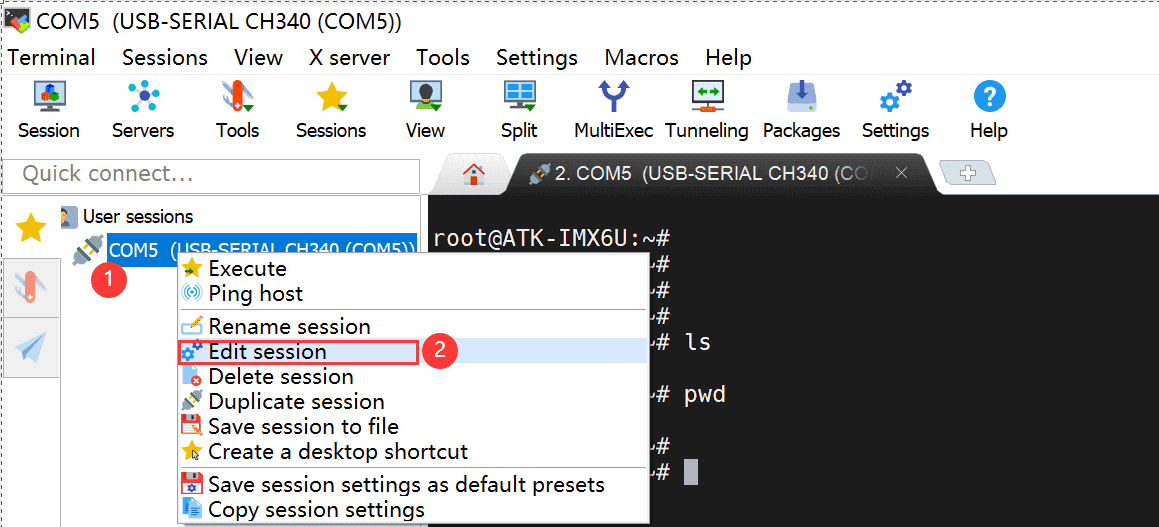Switch to the home tab
Viewport: 1159px width, 527px height.
tap(473, 174)
